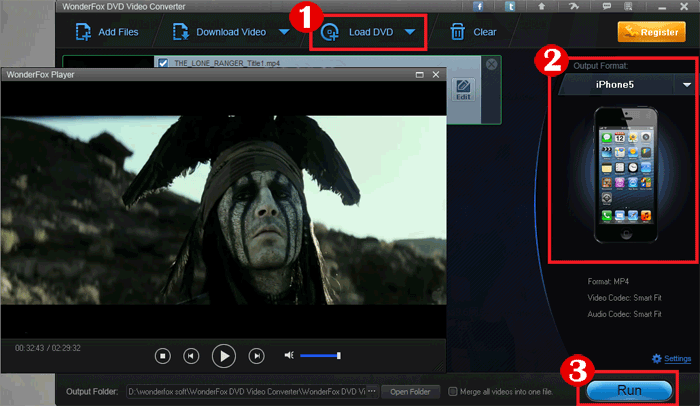The image size is (700, 406).
Task: Maximize the WonderFox Player window
Action: (x=420, y=75)
